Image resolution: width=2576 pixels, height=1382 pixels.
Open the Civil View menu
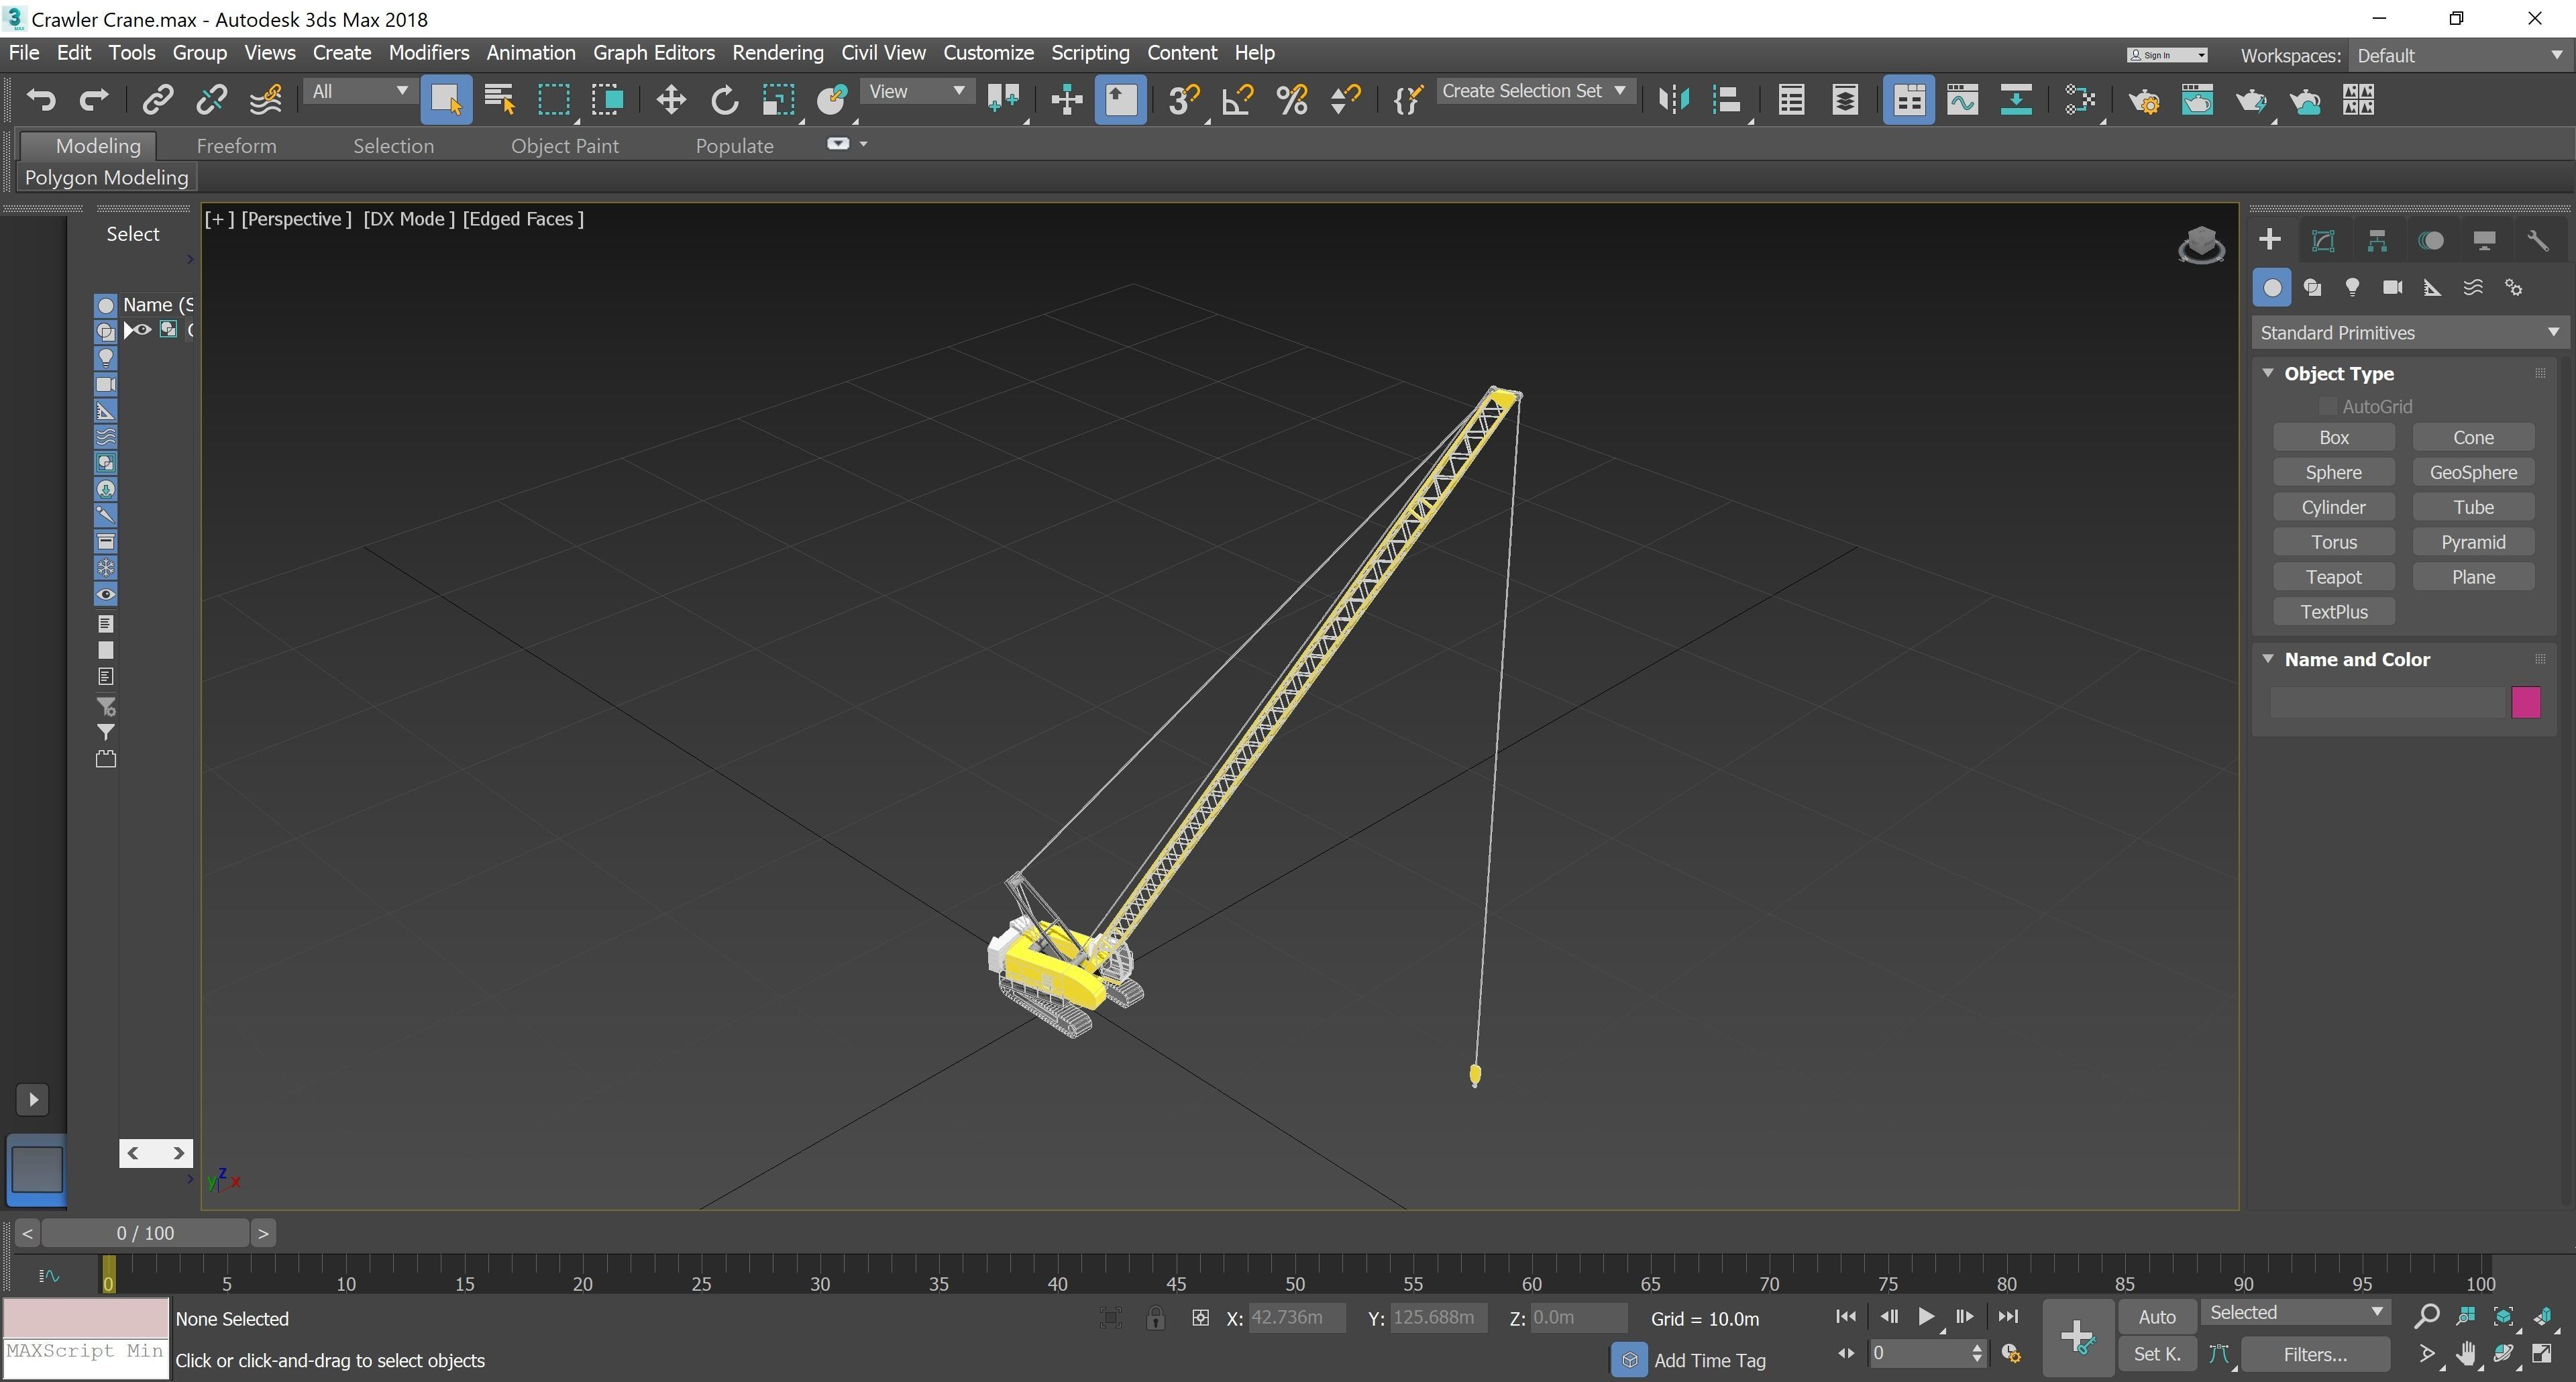(883, 52)
